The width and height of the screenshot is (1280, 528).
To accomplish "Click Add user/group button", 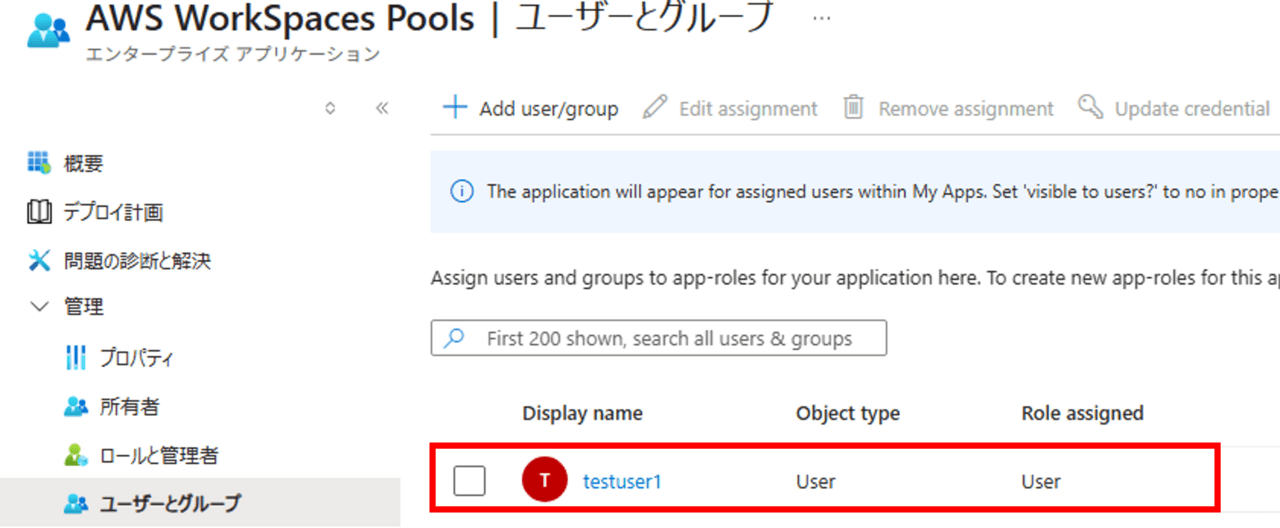I will coord(531,108).
